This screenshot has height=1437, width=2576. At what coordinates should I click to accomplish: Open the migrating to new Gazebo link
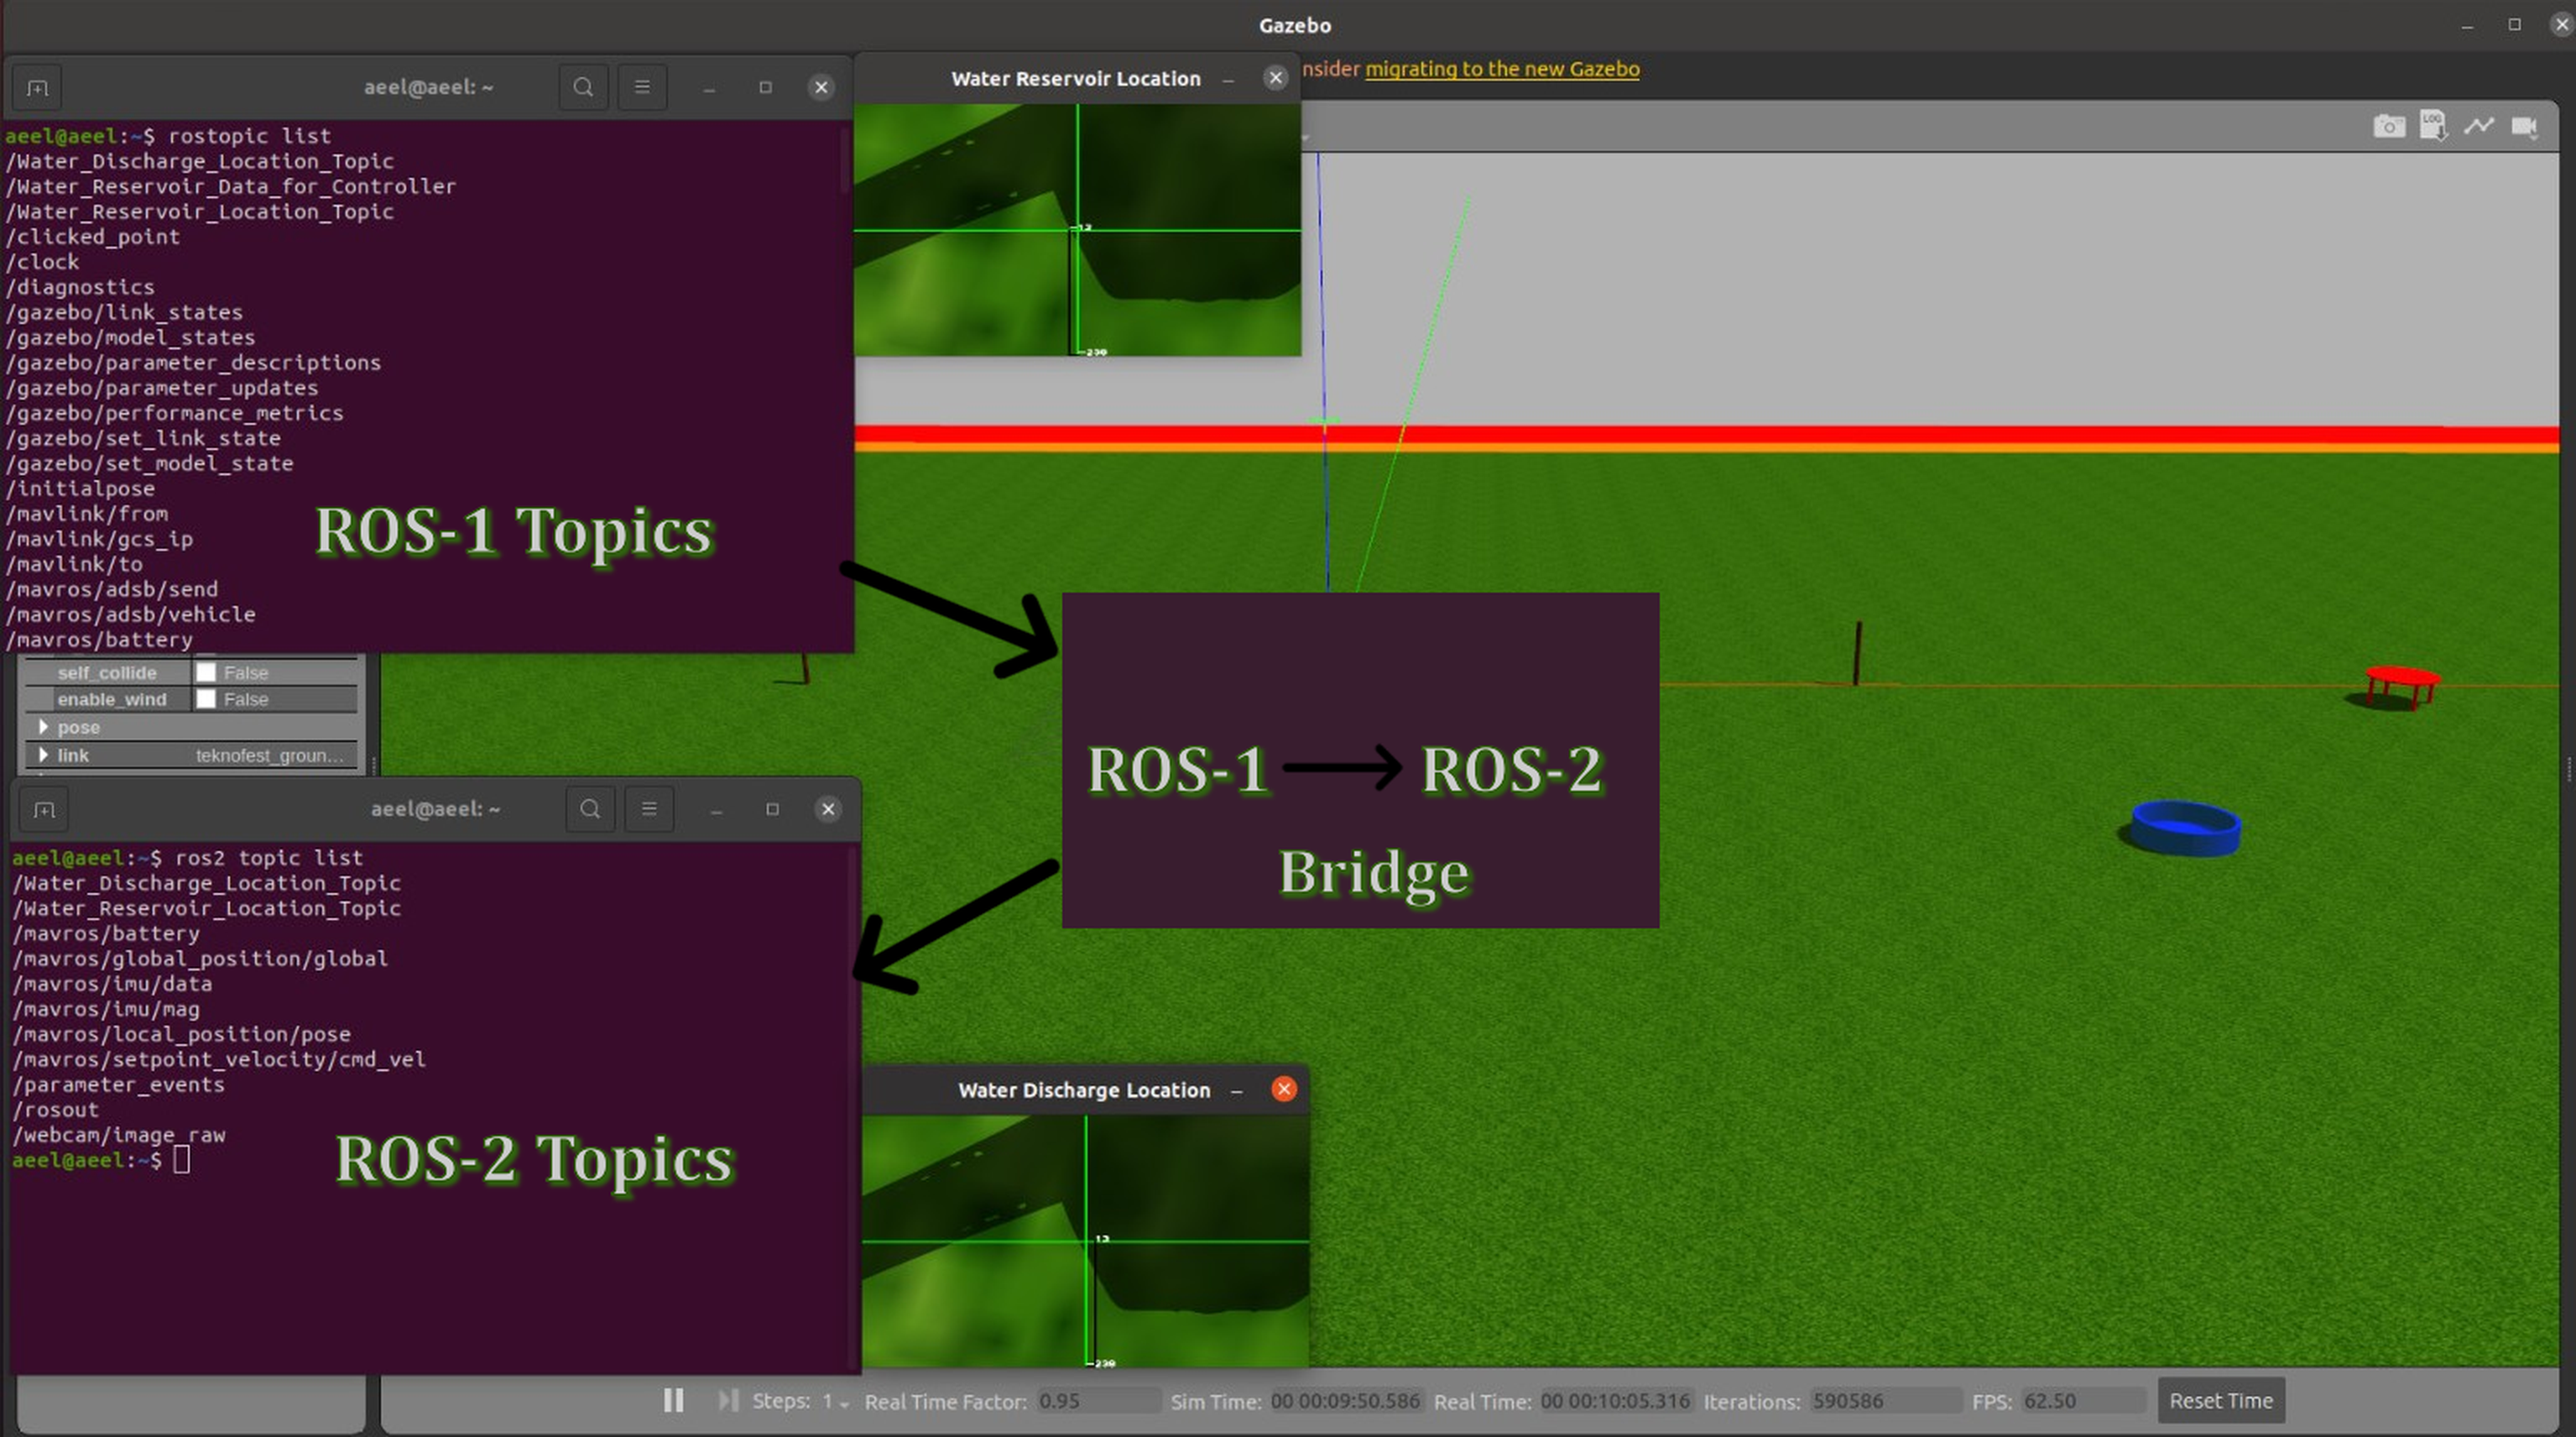point(1502,69)
